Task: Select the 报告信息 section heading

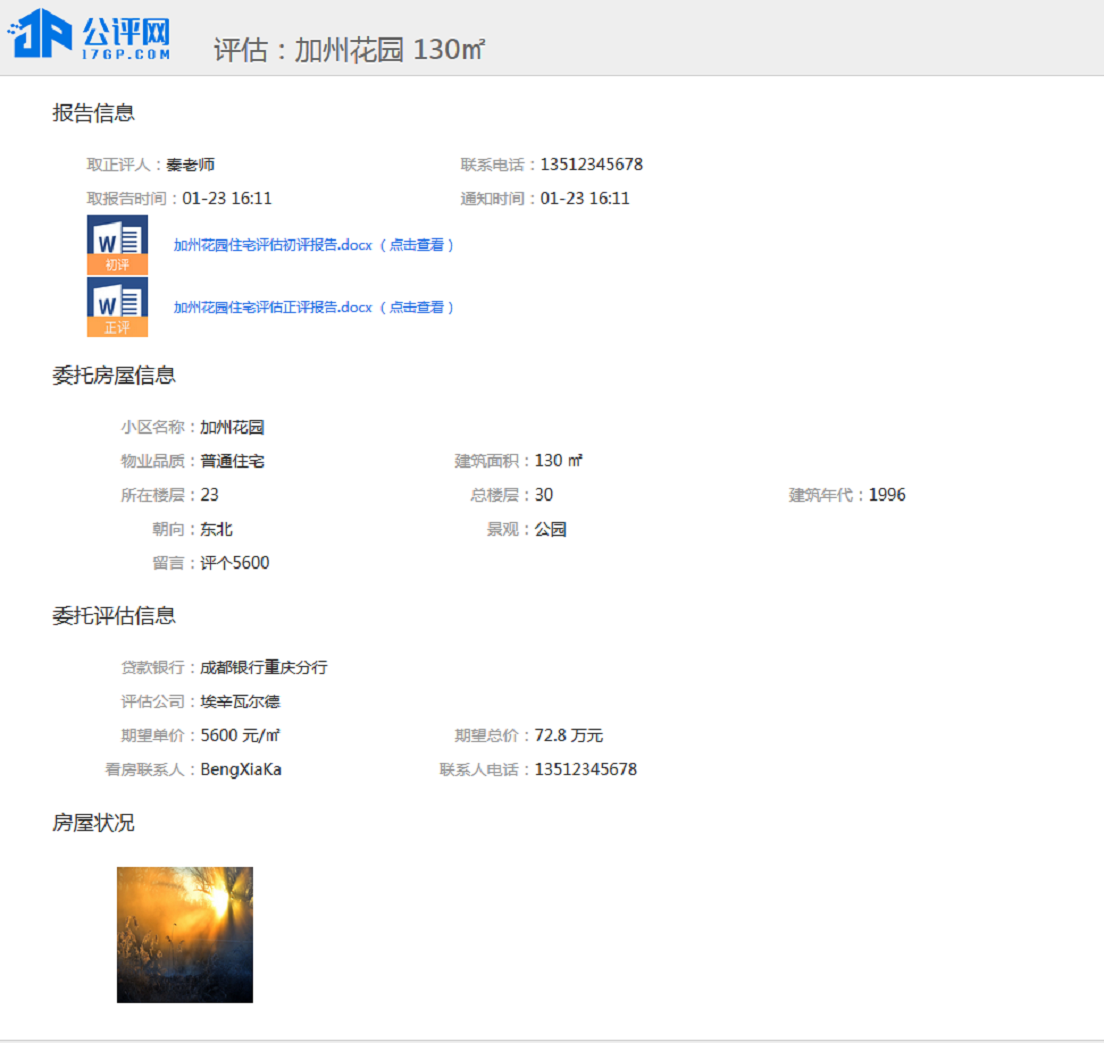Action: click(93, 113)
